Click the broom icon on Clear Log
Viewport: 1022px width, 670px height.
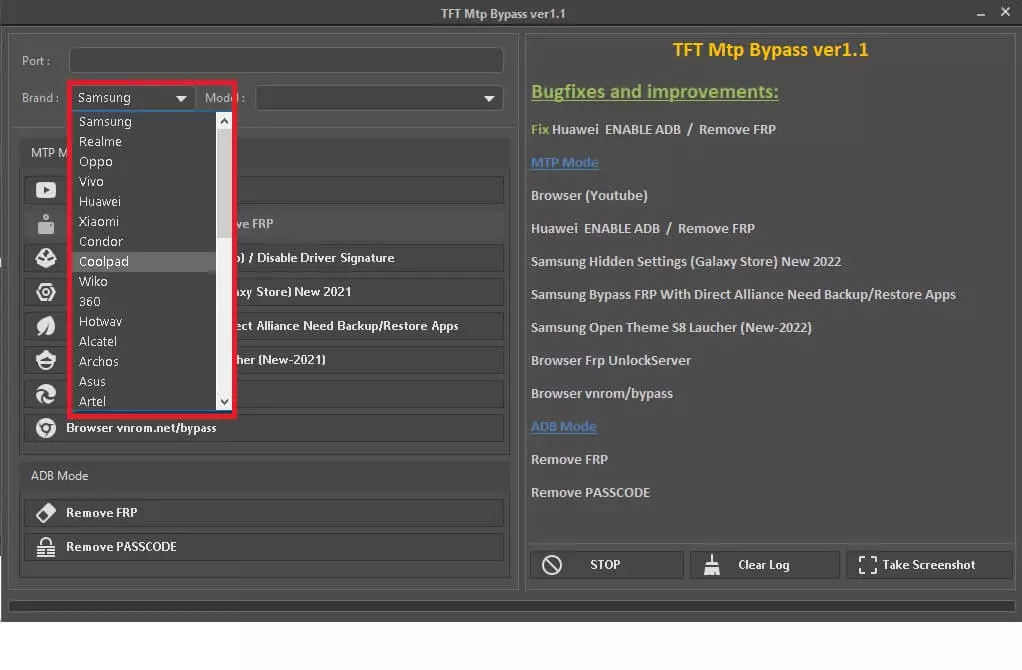[x=713, y=565]
